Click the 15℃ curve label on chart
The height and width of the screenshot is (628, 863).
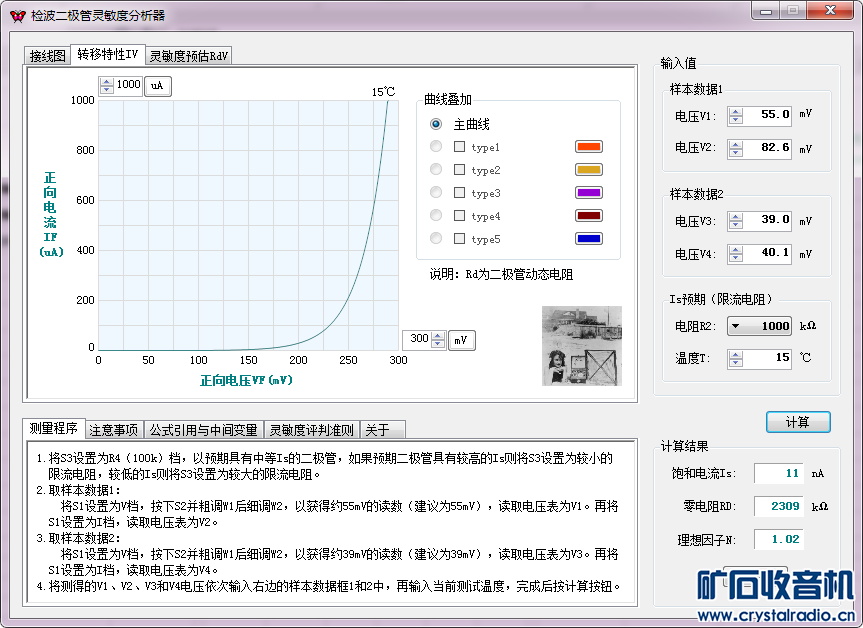383,92
